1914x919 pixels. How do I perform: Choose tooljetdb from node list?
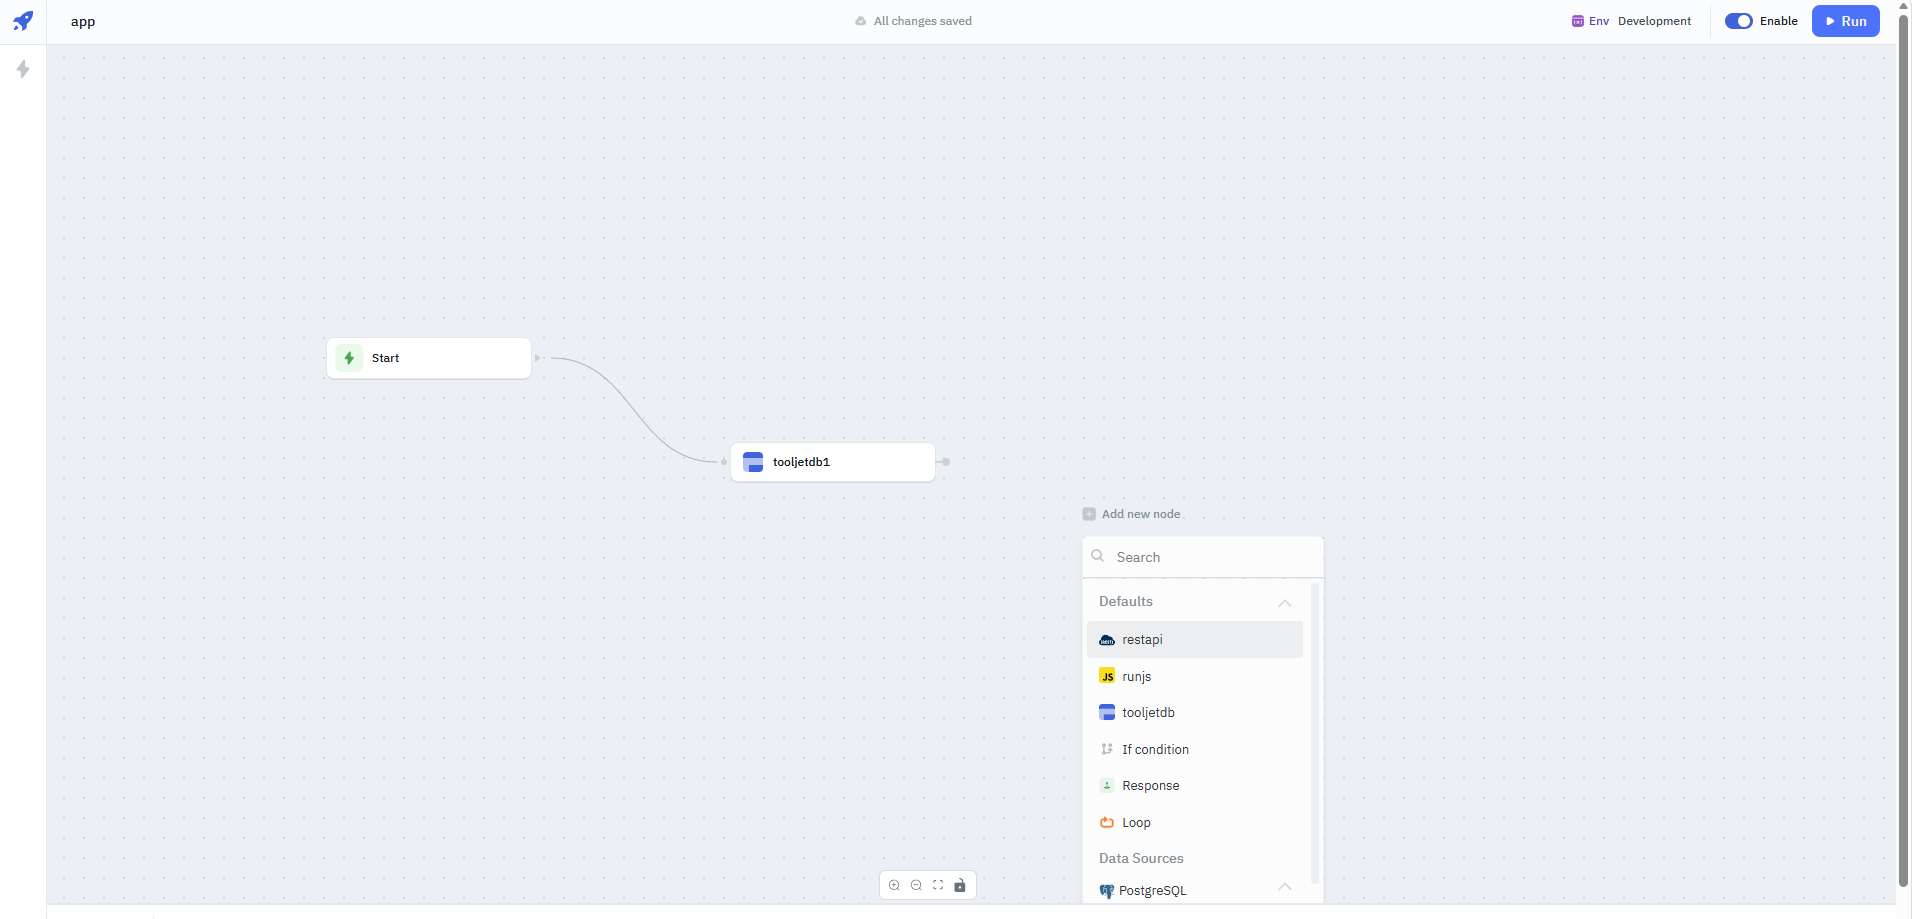pos(1195,712)
